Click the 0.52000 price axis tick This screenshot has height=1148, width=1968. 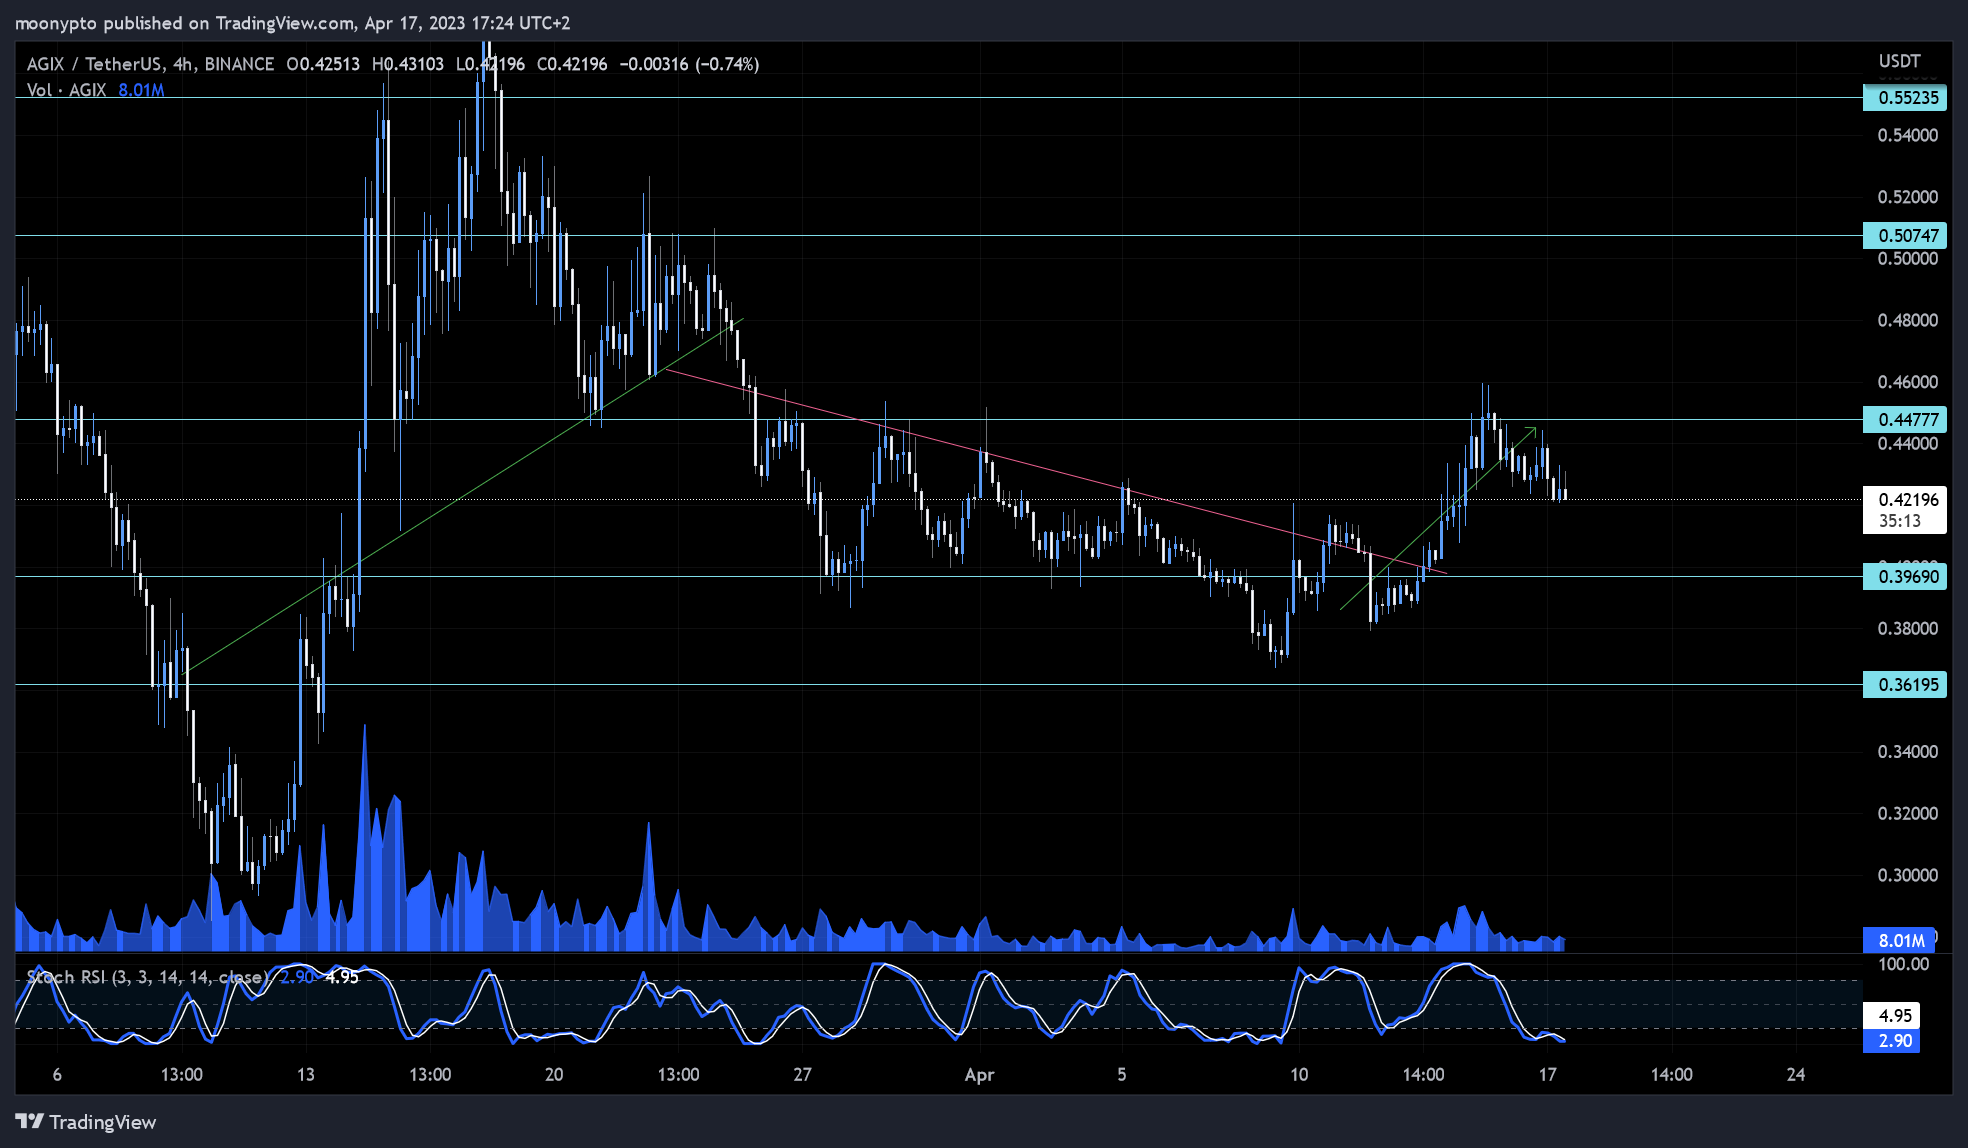click(1908, 197)
